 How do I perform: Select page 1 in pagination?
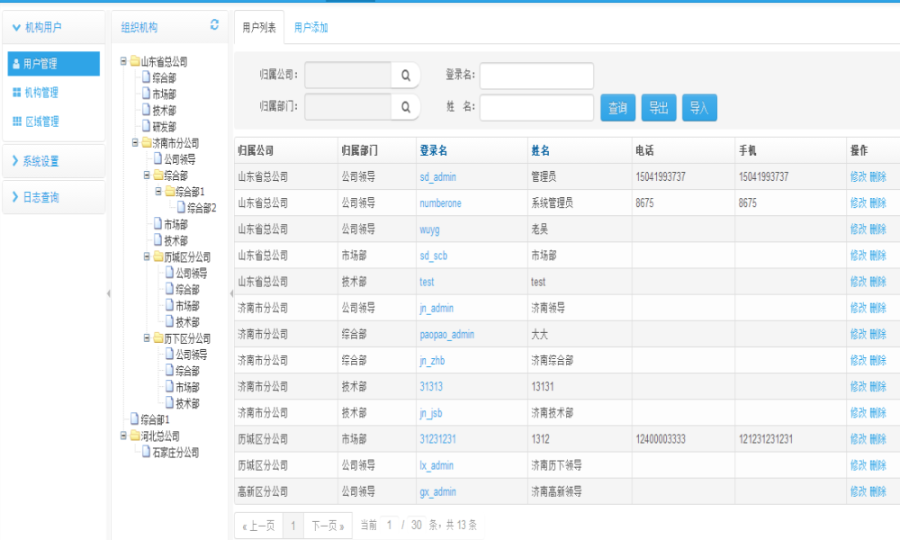[x=293, y=525]
